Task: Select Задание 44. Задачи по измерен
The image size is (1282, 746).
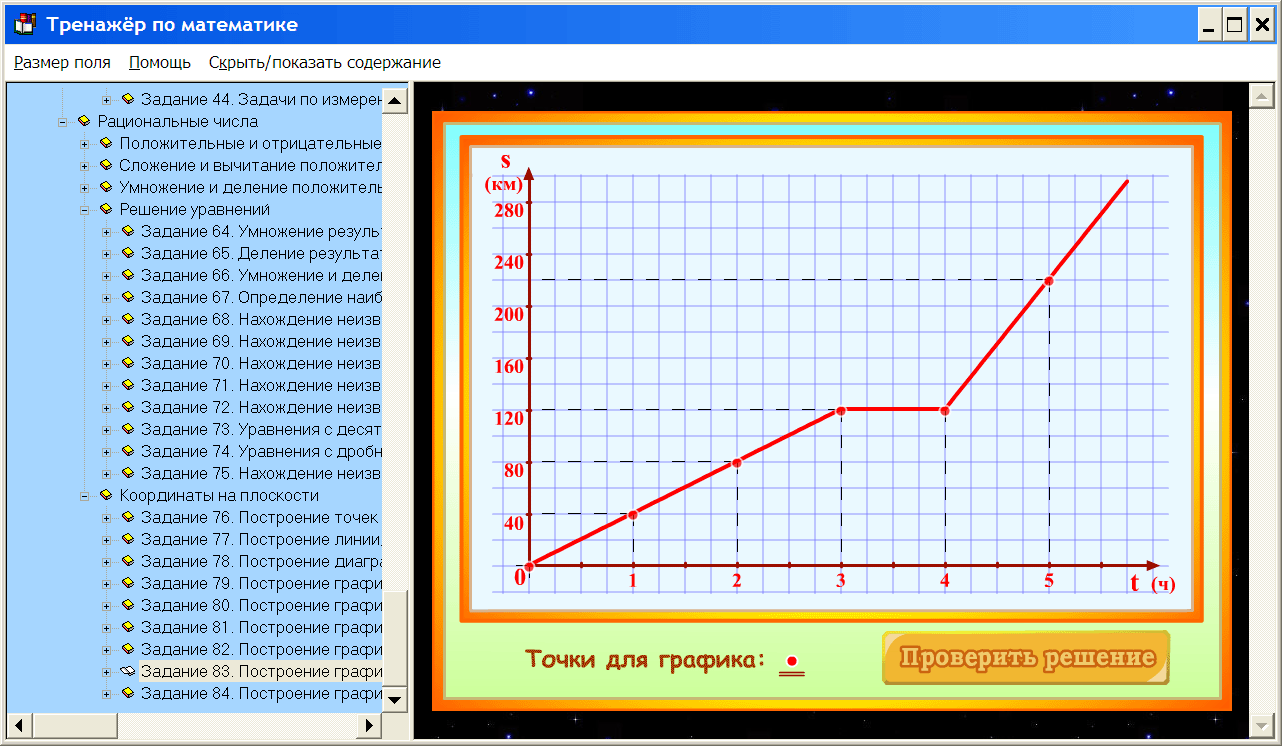Action: 260,99
